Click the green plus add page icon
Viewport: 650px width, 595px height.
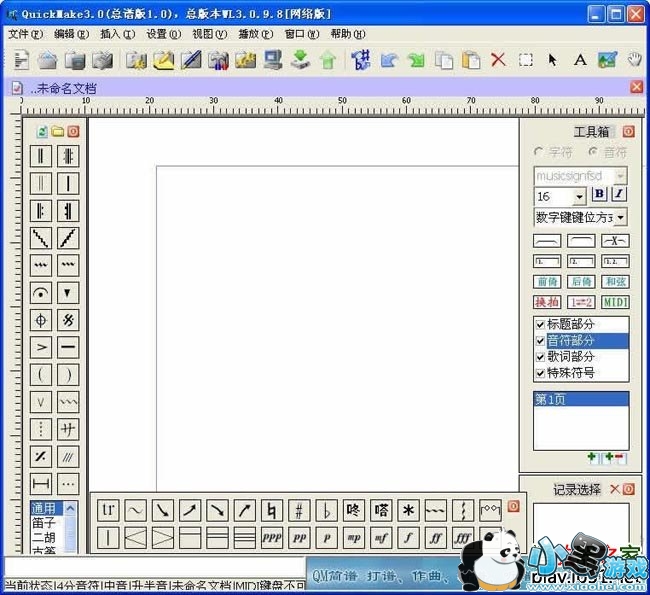pos(592,457)
